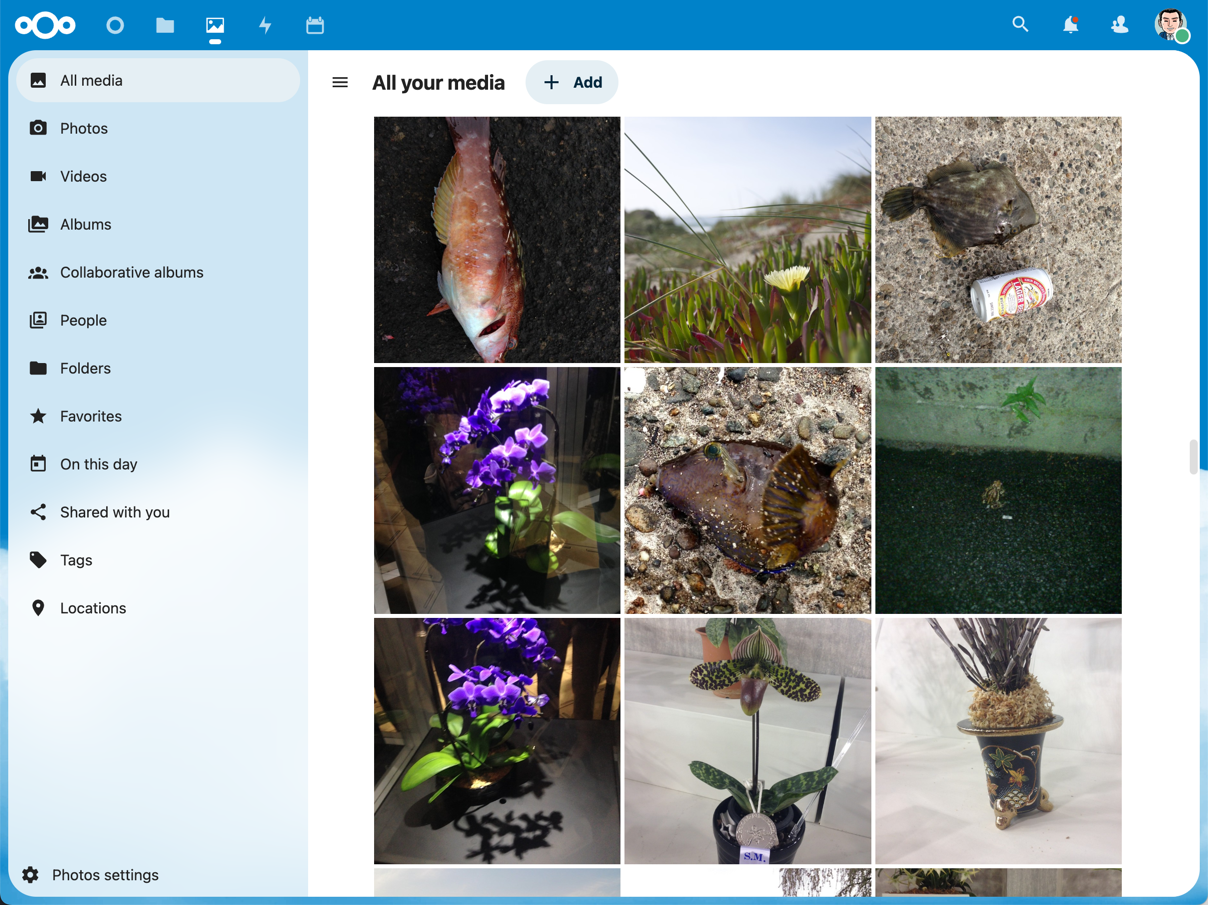Open the beer can fish photo
Image resolution: width=1208 pixels, height=905 pixels.
coord(998,240)
